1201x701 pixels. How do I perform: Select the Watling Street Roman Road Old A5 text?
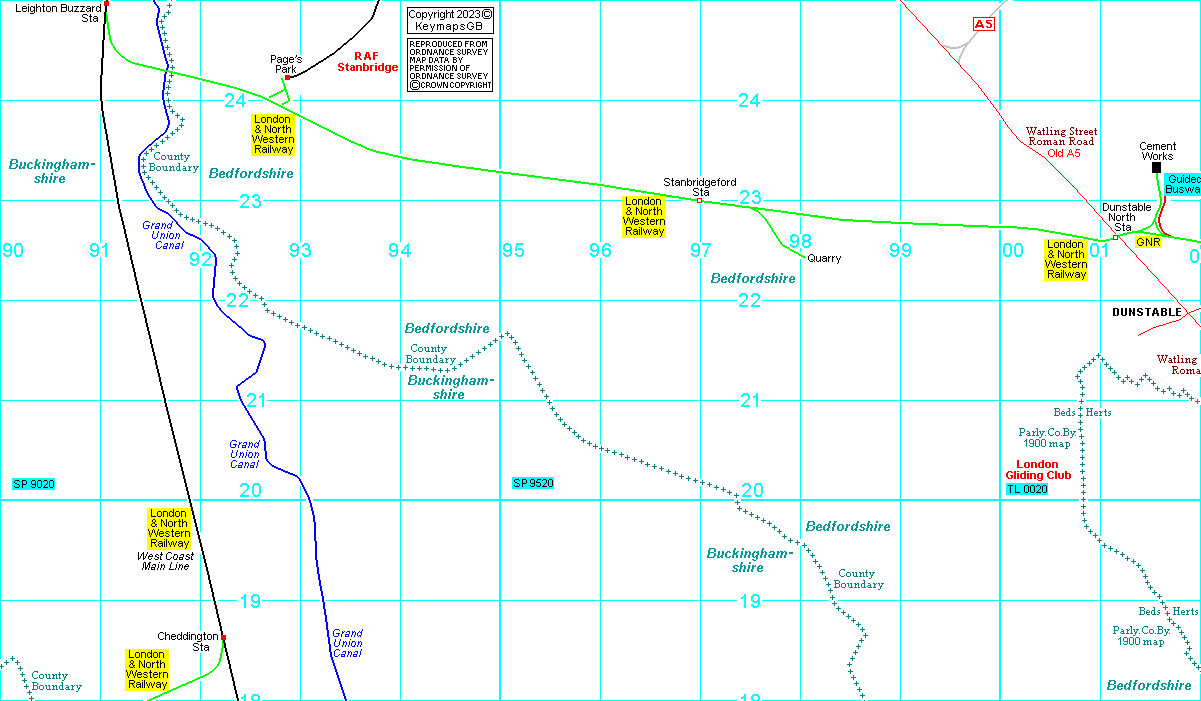tap(1061, 142)
